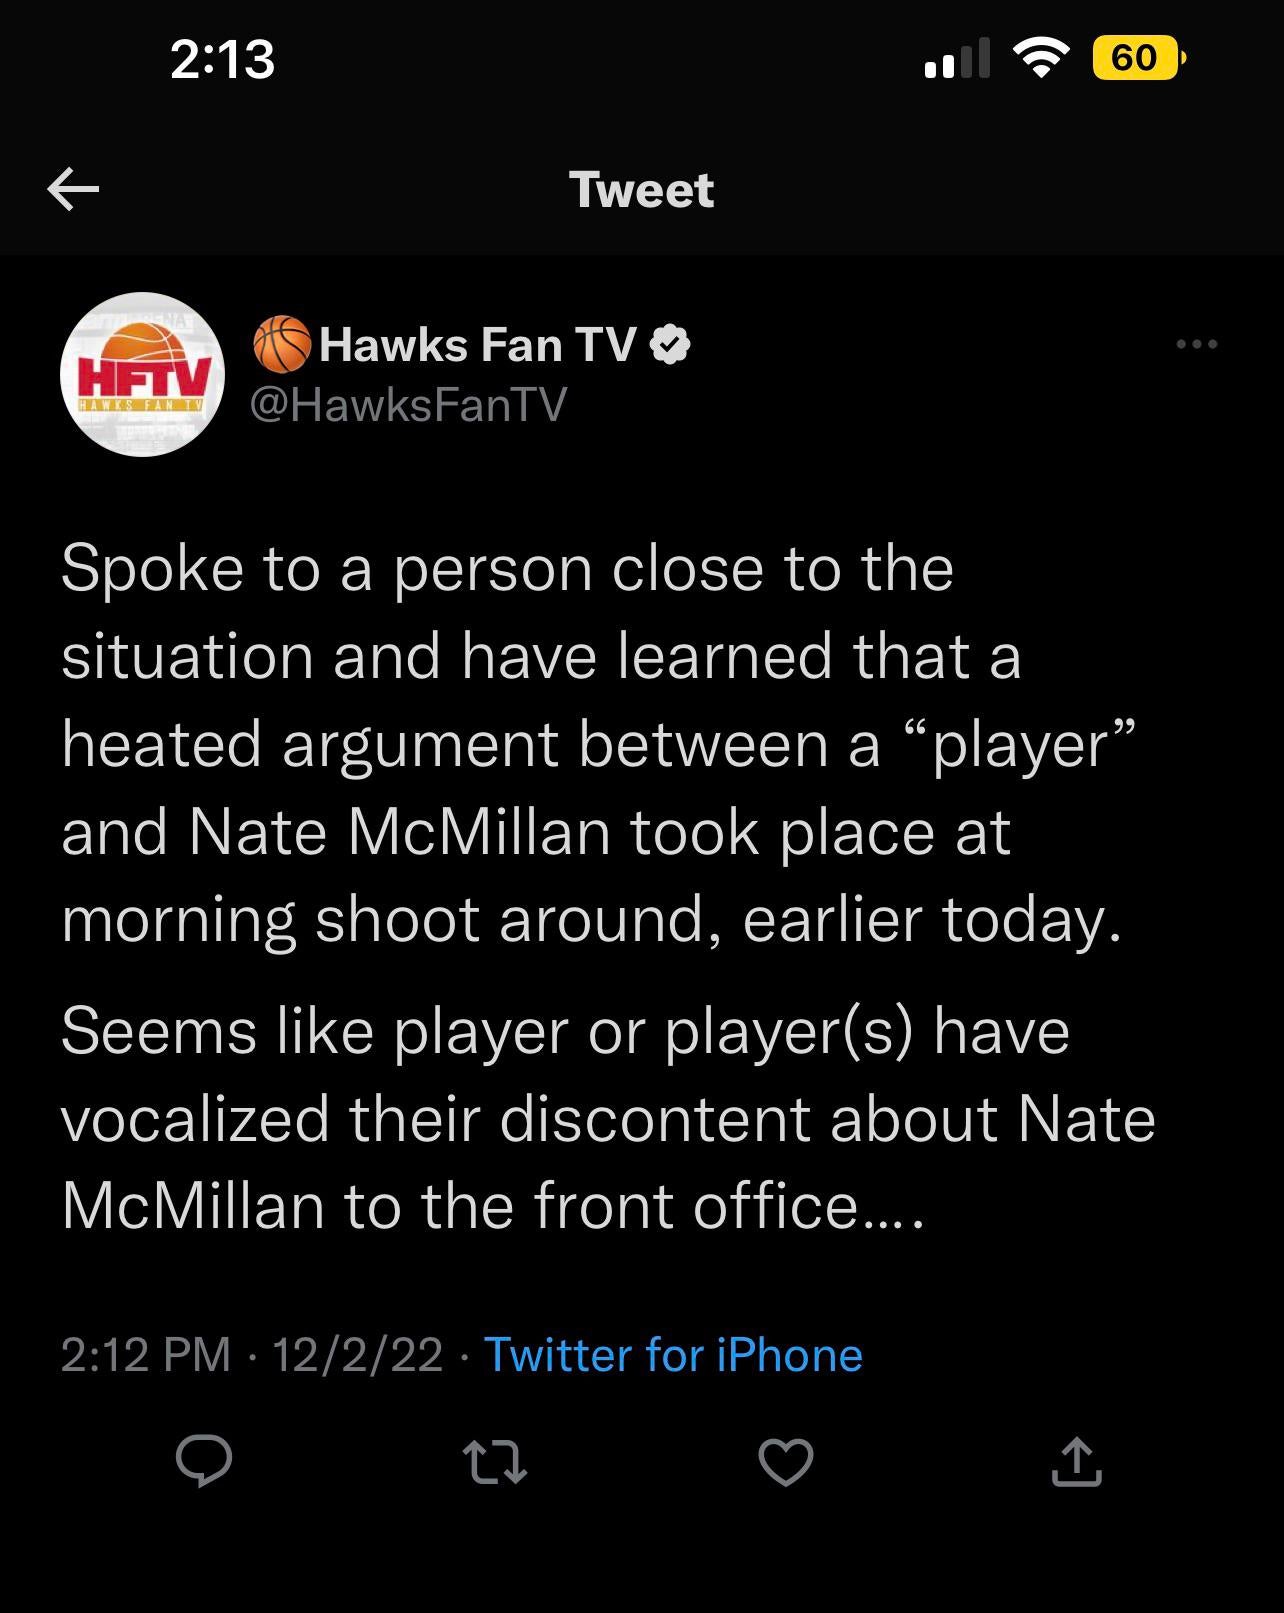Open the Hawks Fan TV display name
1284x1613 pixels.
click(x=478, y=345)
